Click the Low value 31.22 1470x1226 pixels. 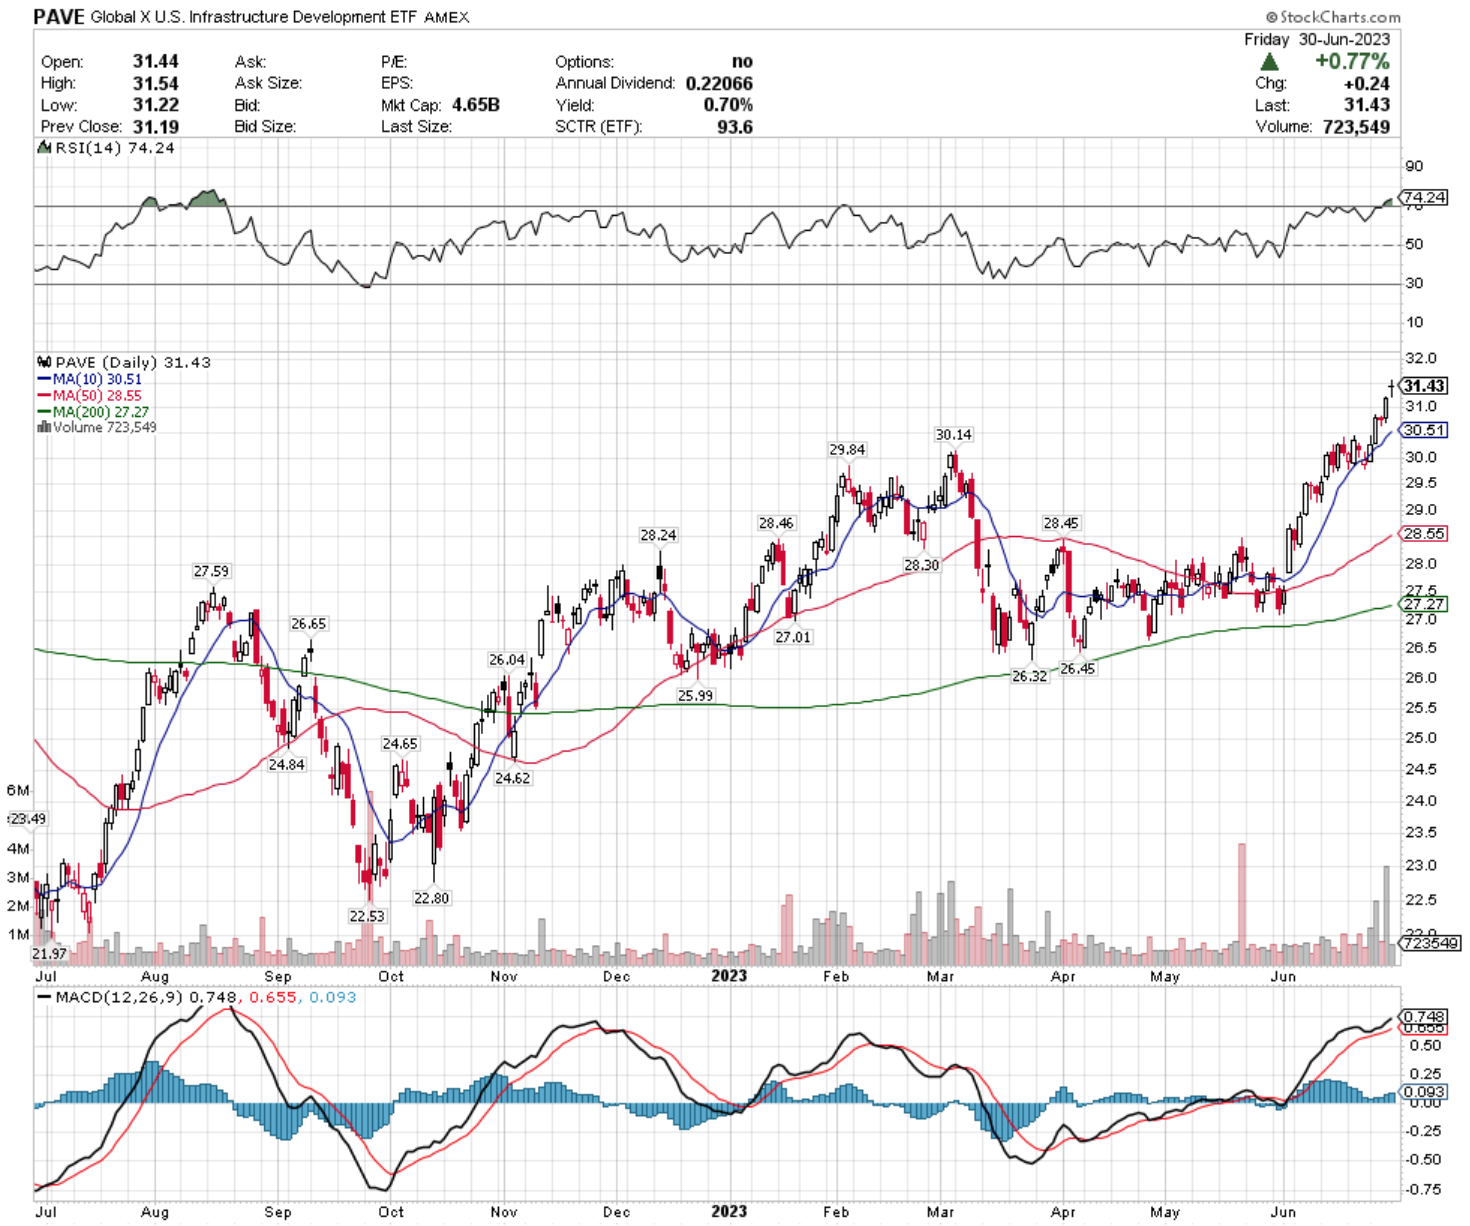tap(156, 105)
